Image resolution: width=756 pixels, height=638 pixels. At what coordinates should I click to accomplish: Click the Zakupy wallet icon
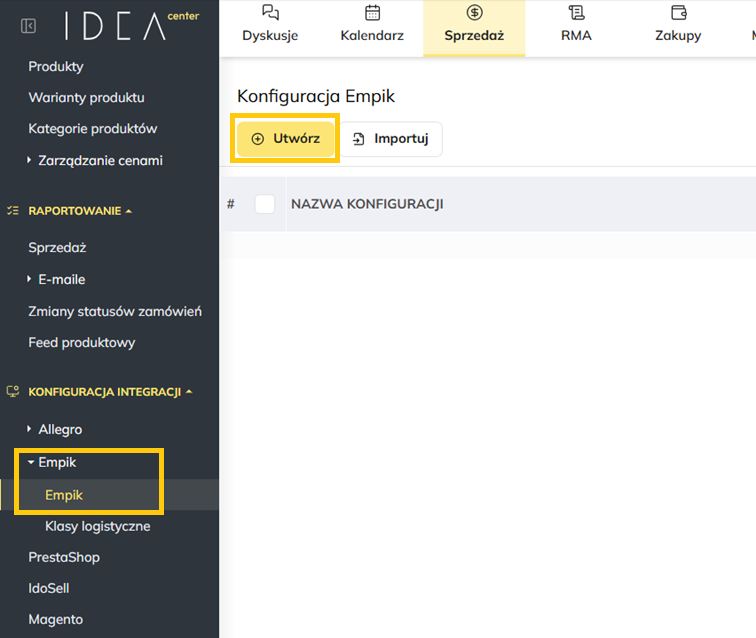click(x=678, y=13)
